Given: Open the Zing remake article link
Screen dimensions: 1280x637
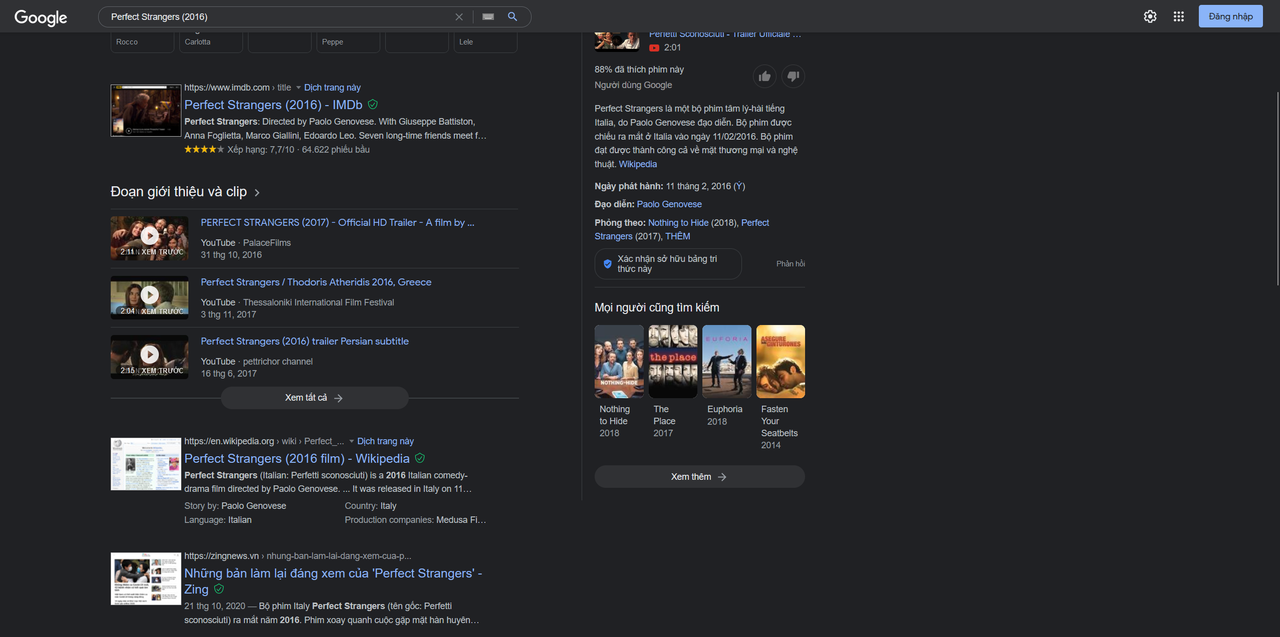Looking at the screenshot, I should [333, 581].
